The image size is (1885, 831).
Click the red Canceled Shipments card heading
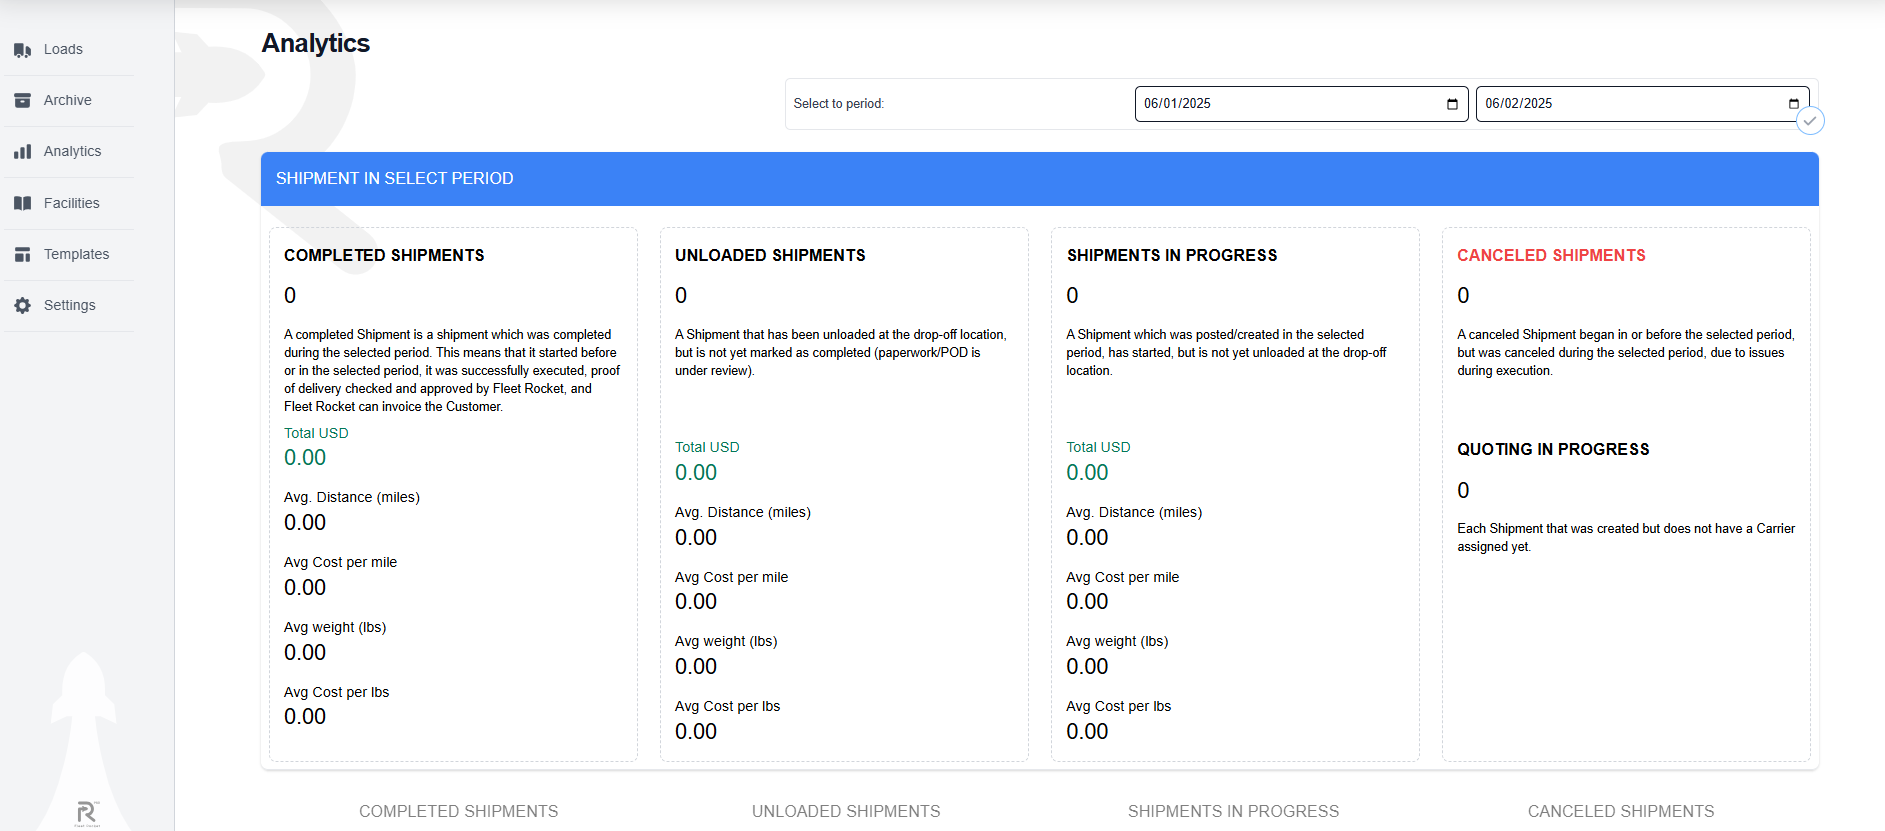[1550, 256]
